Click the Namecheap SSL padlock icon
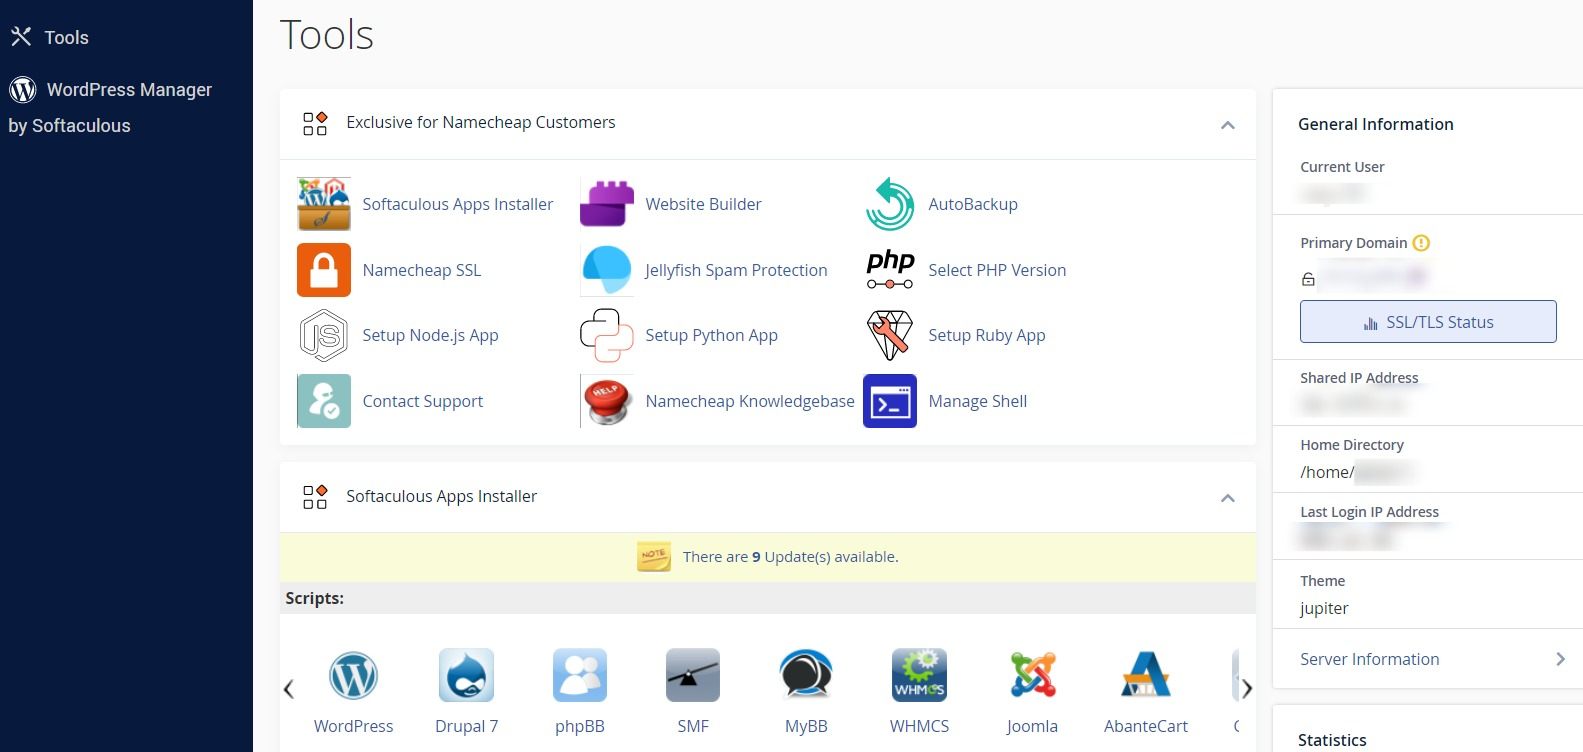The image size is (1583, 752). (324, 270)
